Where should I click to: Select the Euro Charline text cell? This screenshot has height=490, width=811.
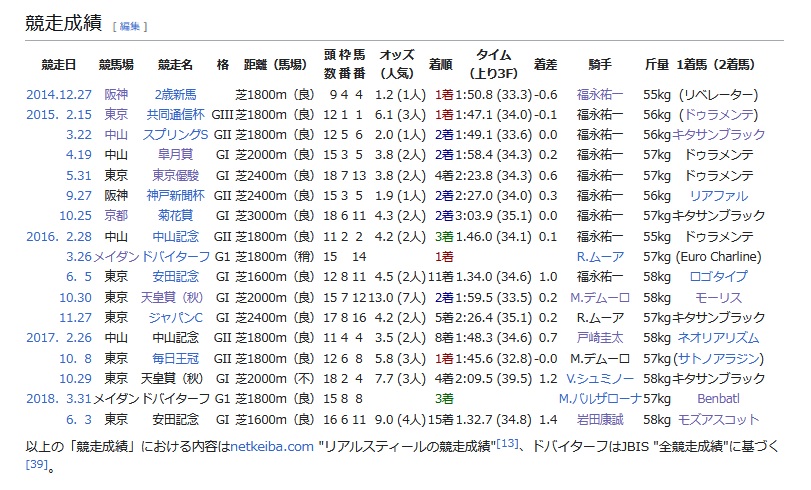click(718, 256)
